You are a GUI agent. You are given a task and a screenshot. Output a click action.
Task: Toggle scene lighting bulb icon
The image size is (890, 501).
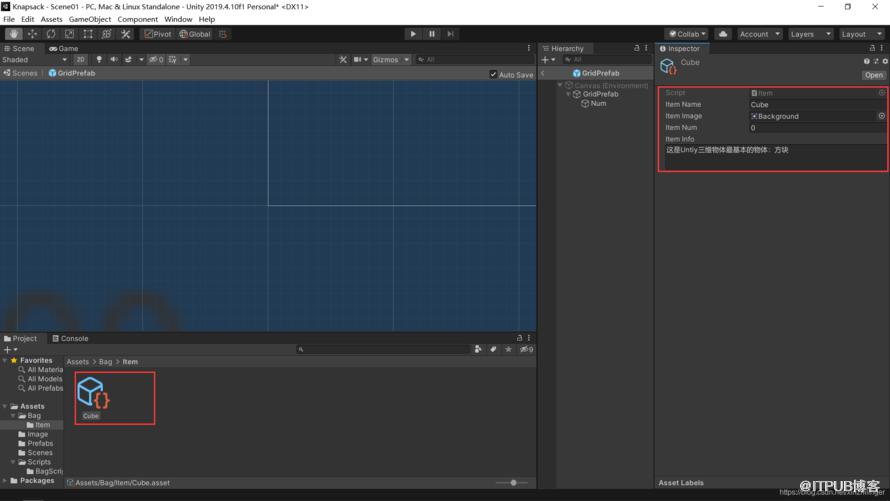(x=99, y=60)
